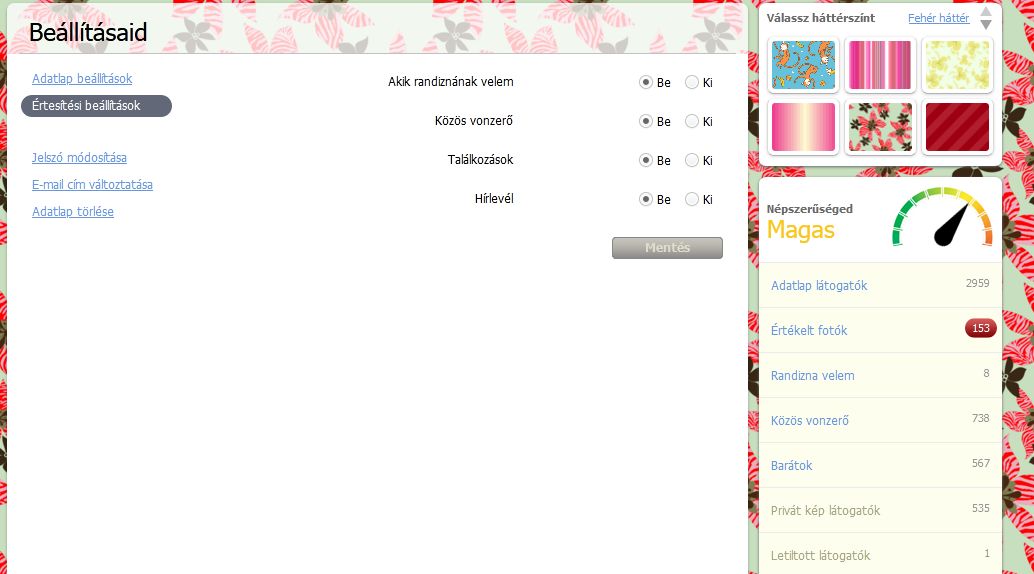Viewport: 1034px width, 574px height.
Task: Turn Hírlevél on with Be
Action: (x=646, y=199)
